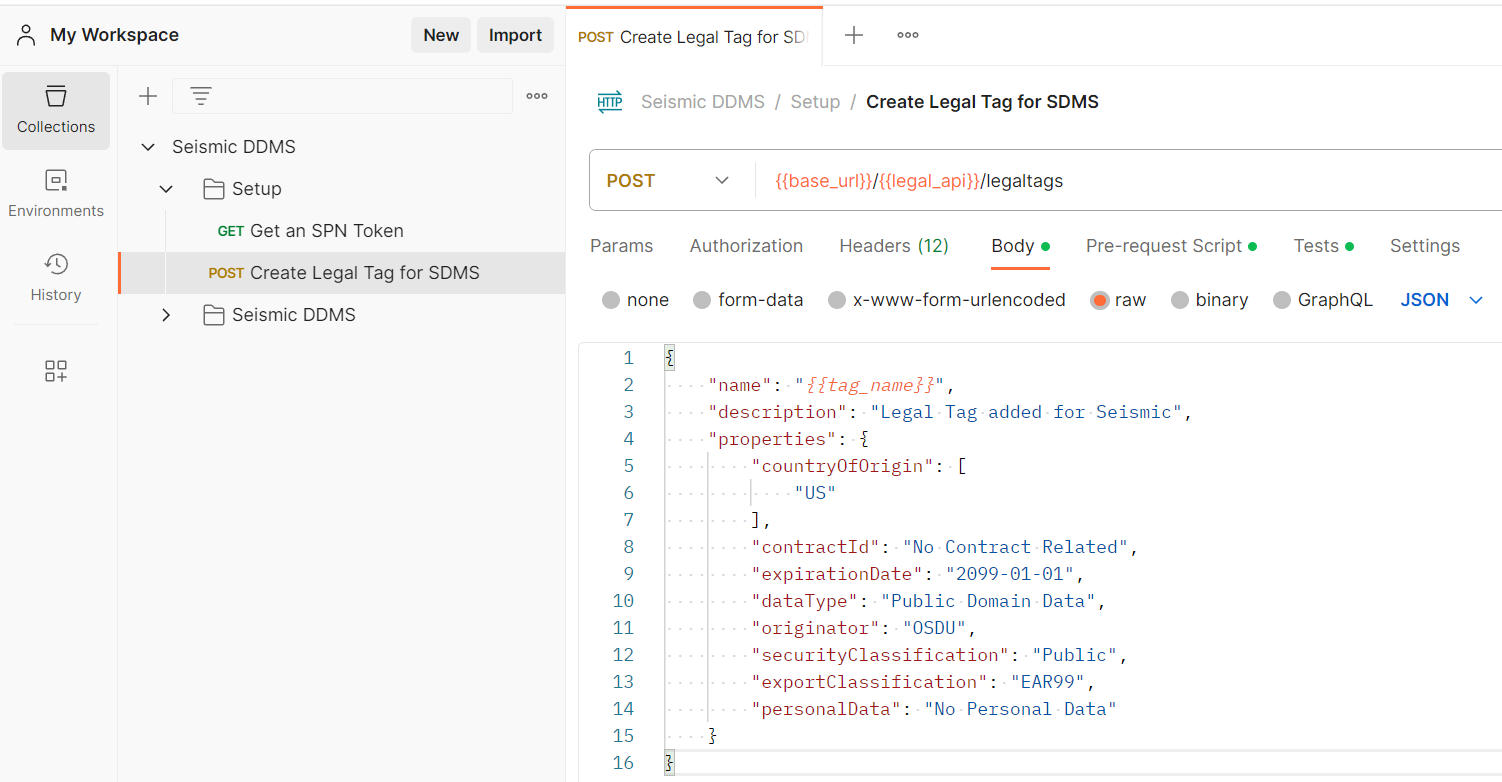The width and height of the screenshot is (1502, 782).
Task: Click Seismic DDMS breadcrumb link
Action: point(703,102)
